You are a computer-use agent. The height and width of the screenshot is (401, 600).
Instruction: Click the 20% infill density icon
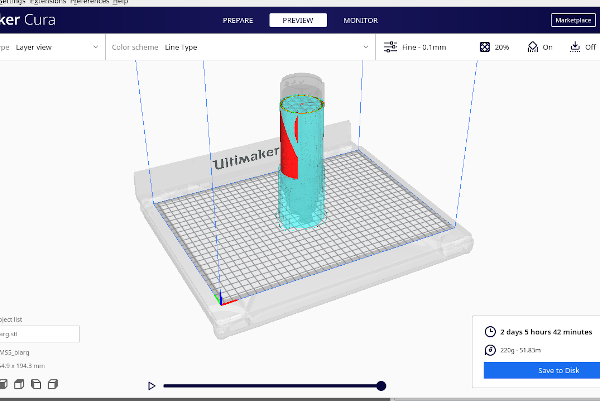point(485,47)
